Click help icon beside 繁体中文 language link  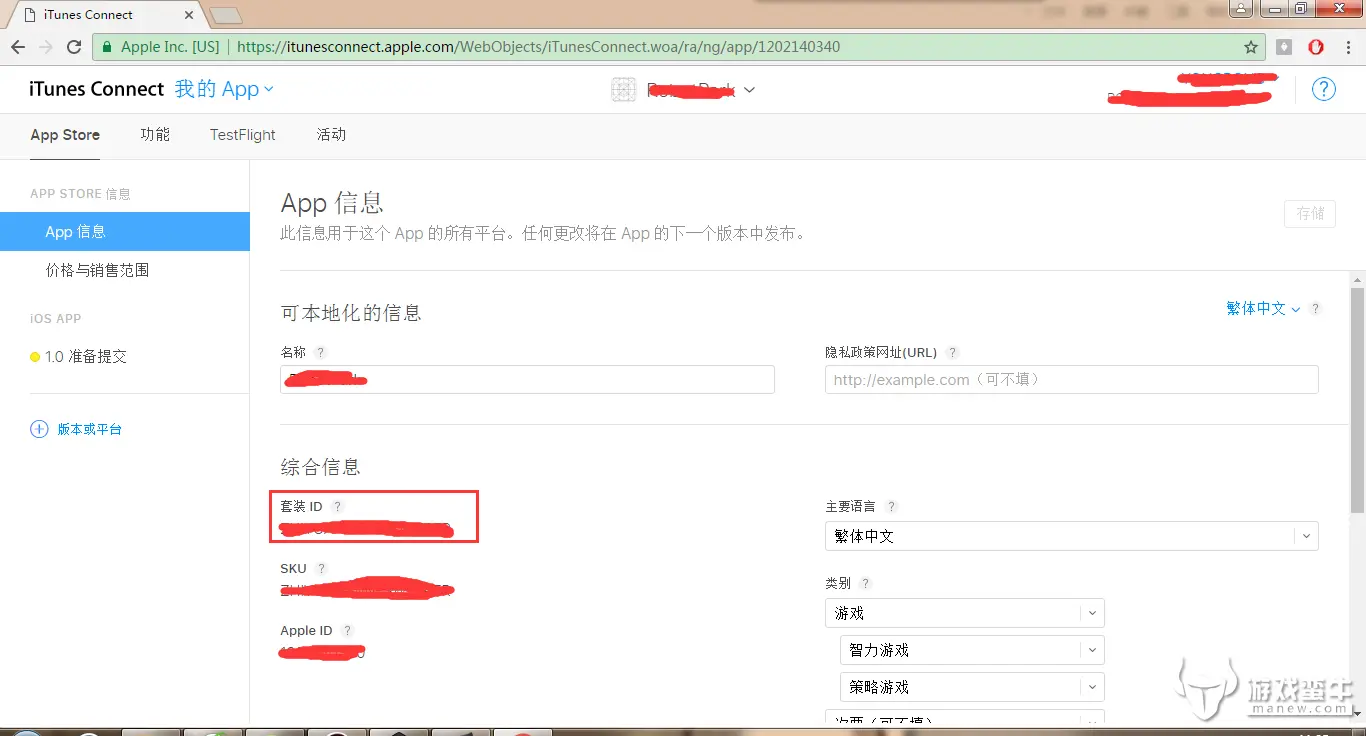(1316, 309)
